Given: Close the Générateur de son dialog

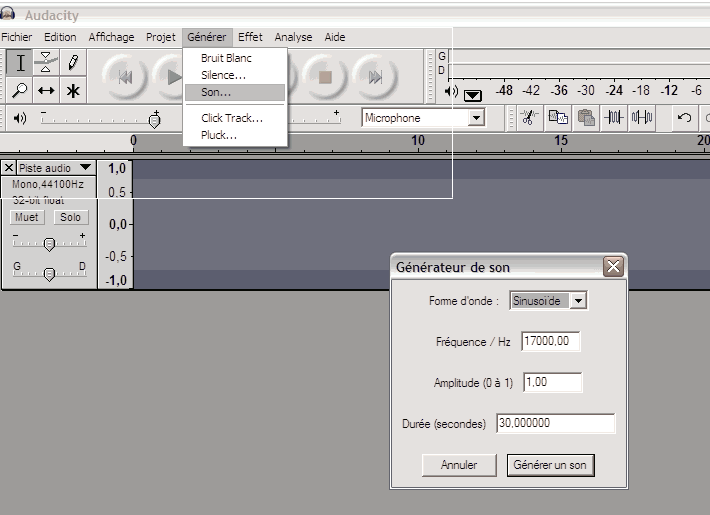Looking at the screenshot, I should pyautogui.click(x=614, y=266).
